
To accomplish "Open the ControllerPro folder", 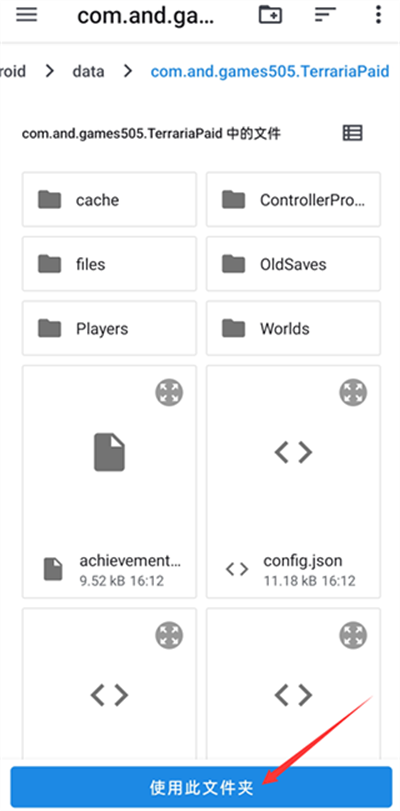I will (293, 200).
